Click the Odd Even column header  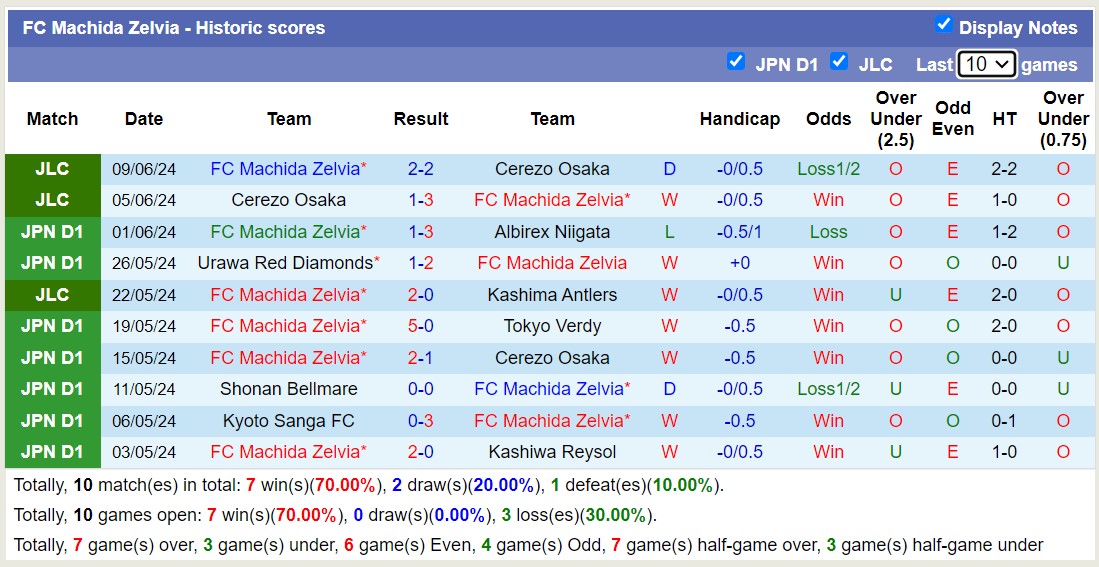pyautogui.click(x=953, y=119)
